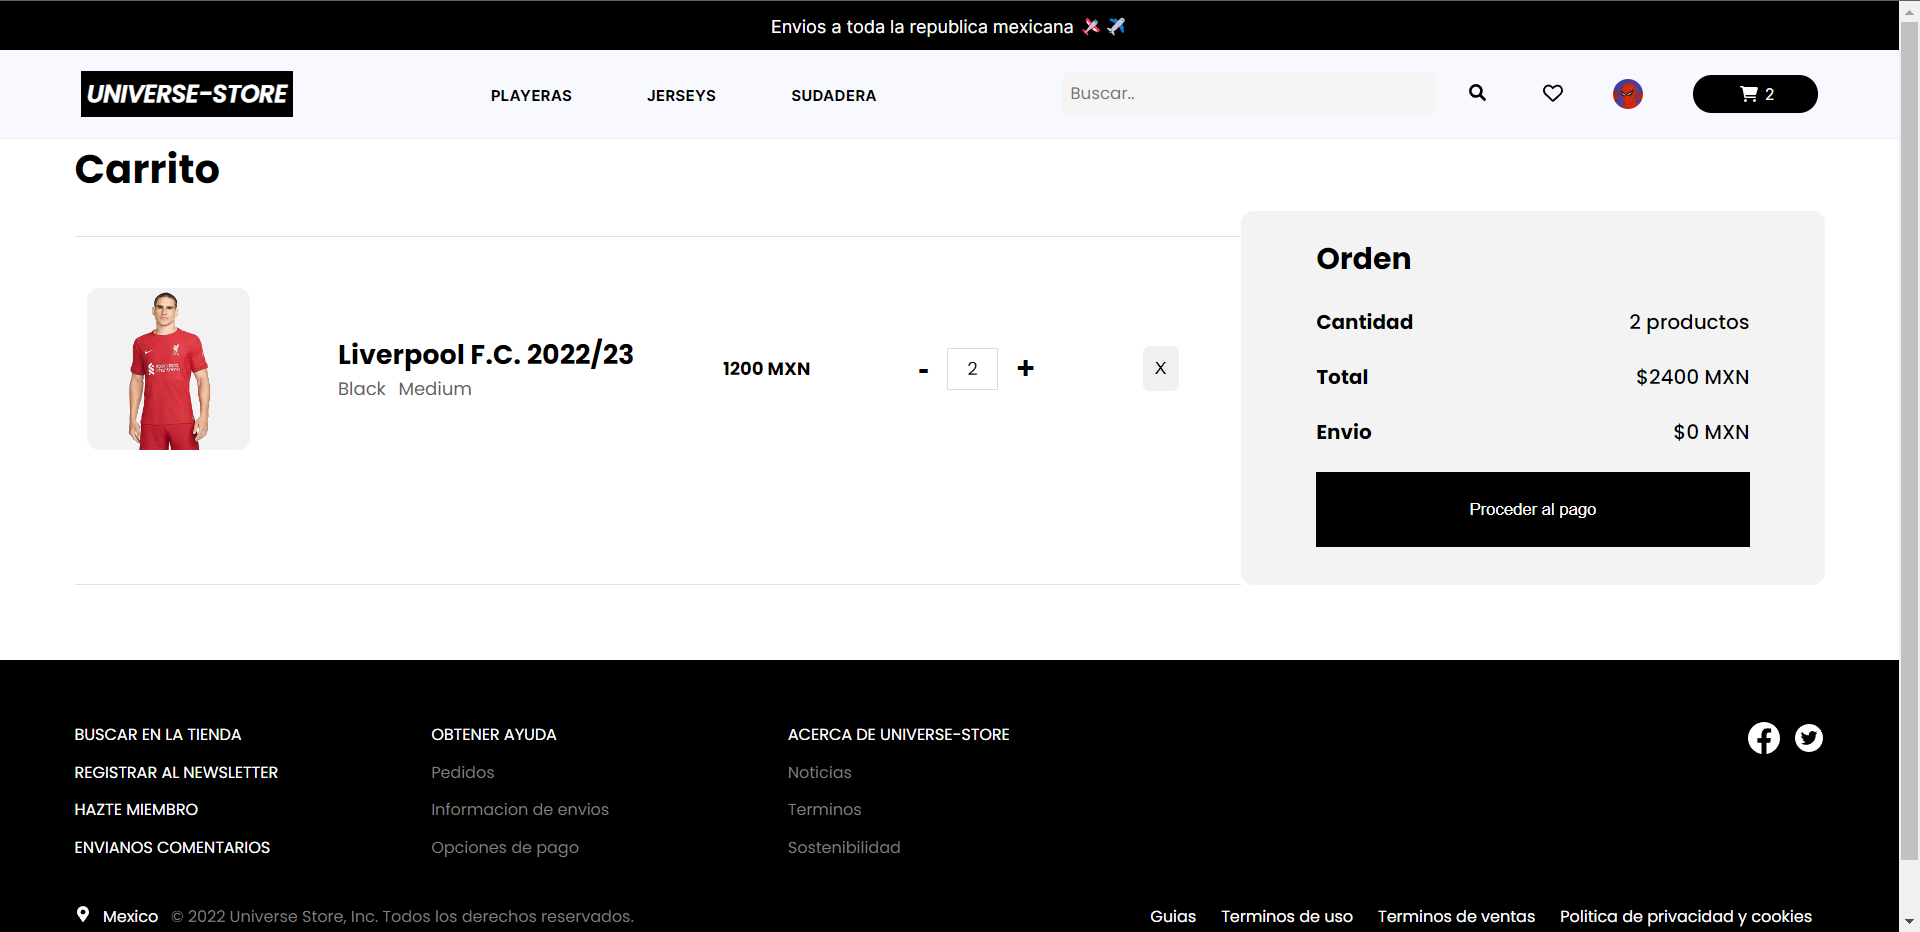The height and width of the screenshot is (932, 1920).
Task: Open the JERSEYS menu
Action: (x=681, y=95)
